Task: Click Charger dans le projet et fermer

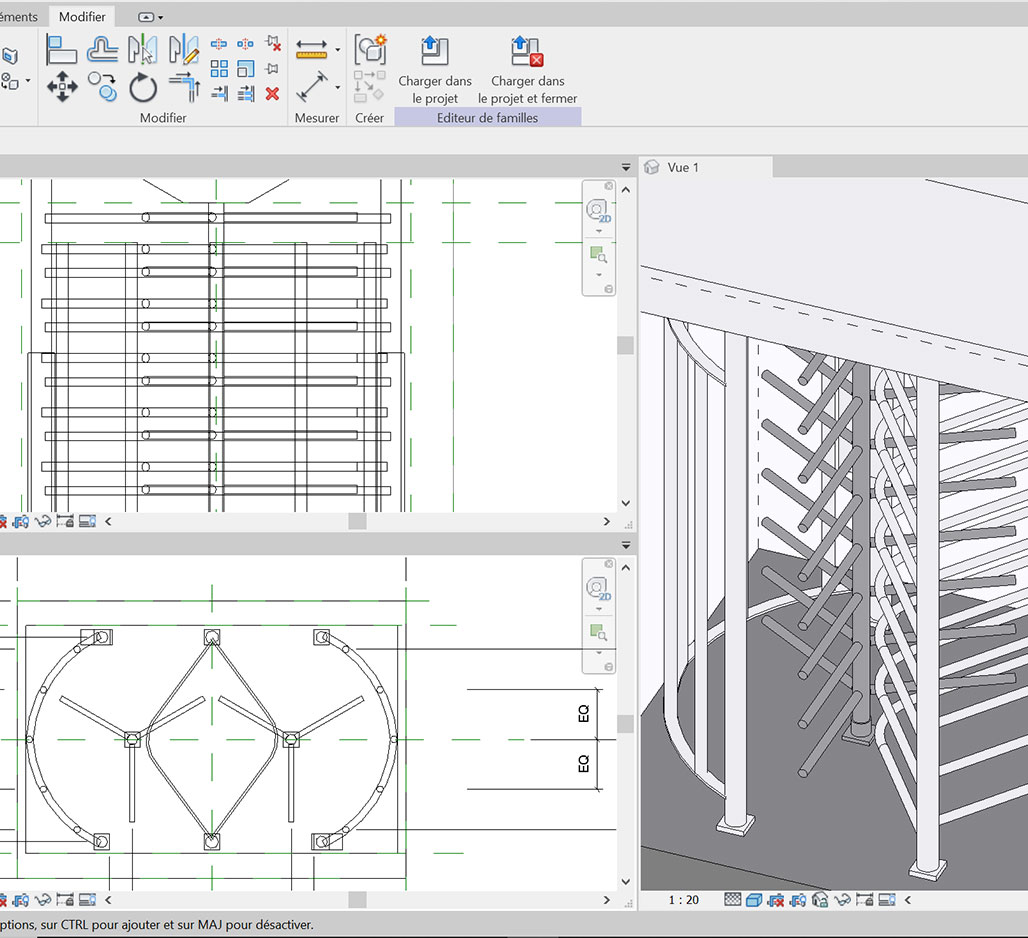Action: coord(527,70)
